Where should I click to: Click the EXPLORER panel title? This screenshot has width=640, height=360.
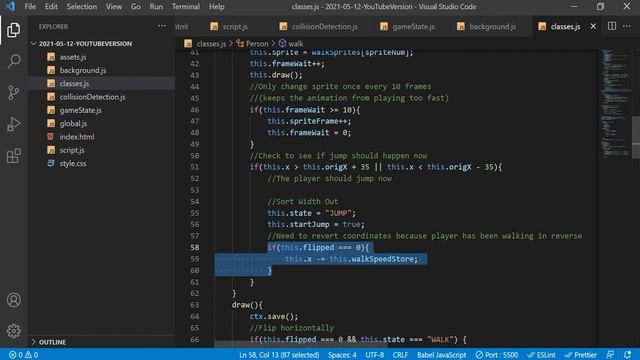click(x=53, y=27)
